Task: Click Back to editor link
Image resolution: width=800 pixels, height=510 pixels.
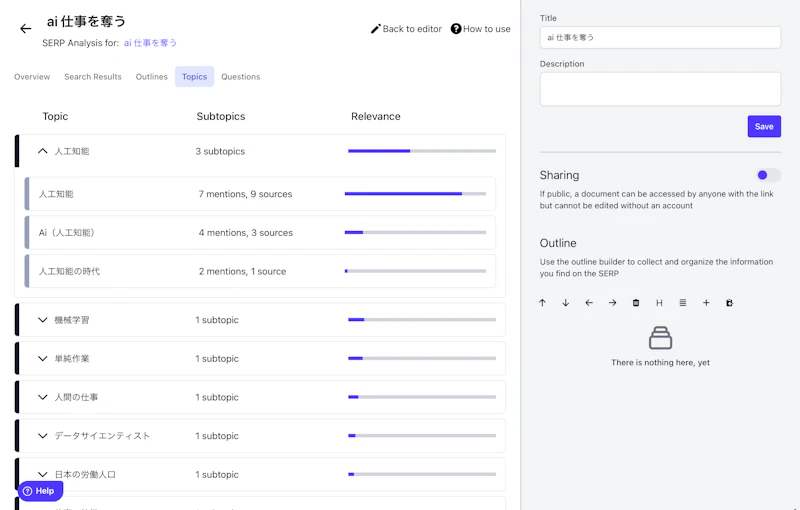Action: pyautogui.click(x=406, y=29)
